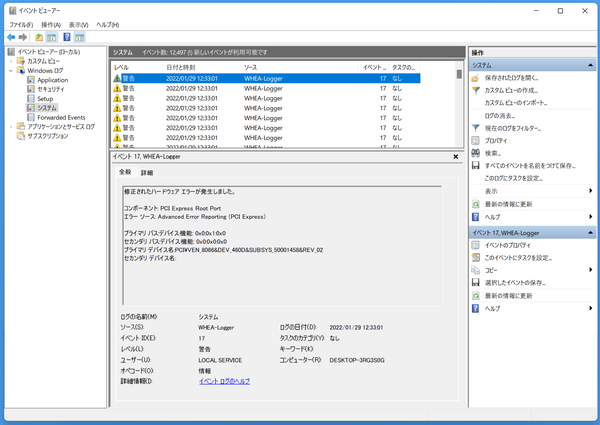The width and height of the screenshot is (600, 425).
Task: Open the 操作 menu in the menu bar
Action: (50, 24)
